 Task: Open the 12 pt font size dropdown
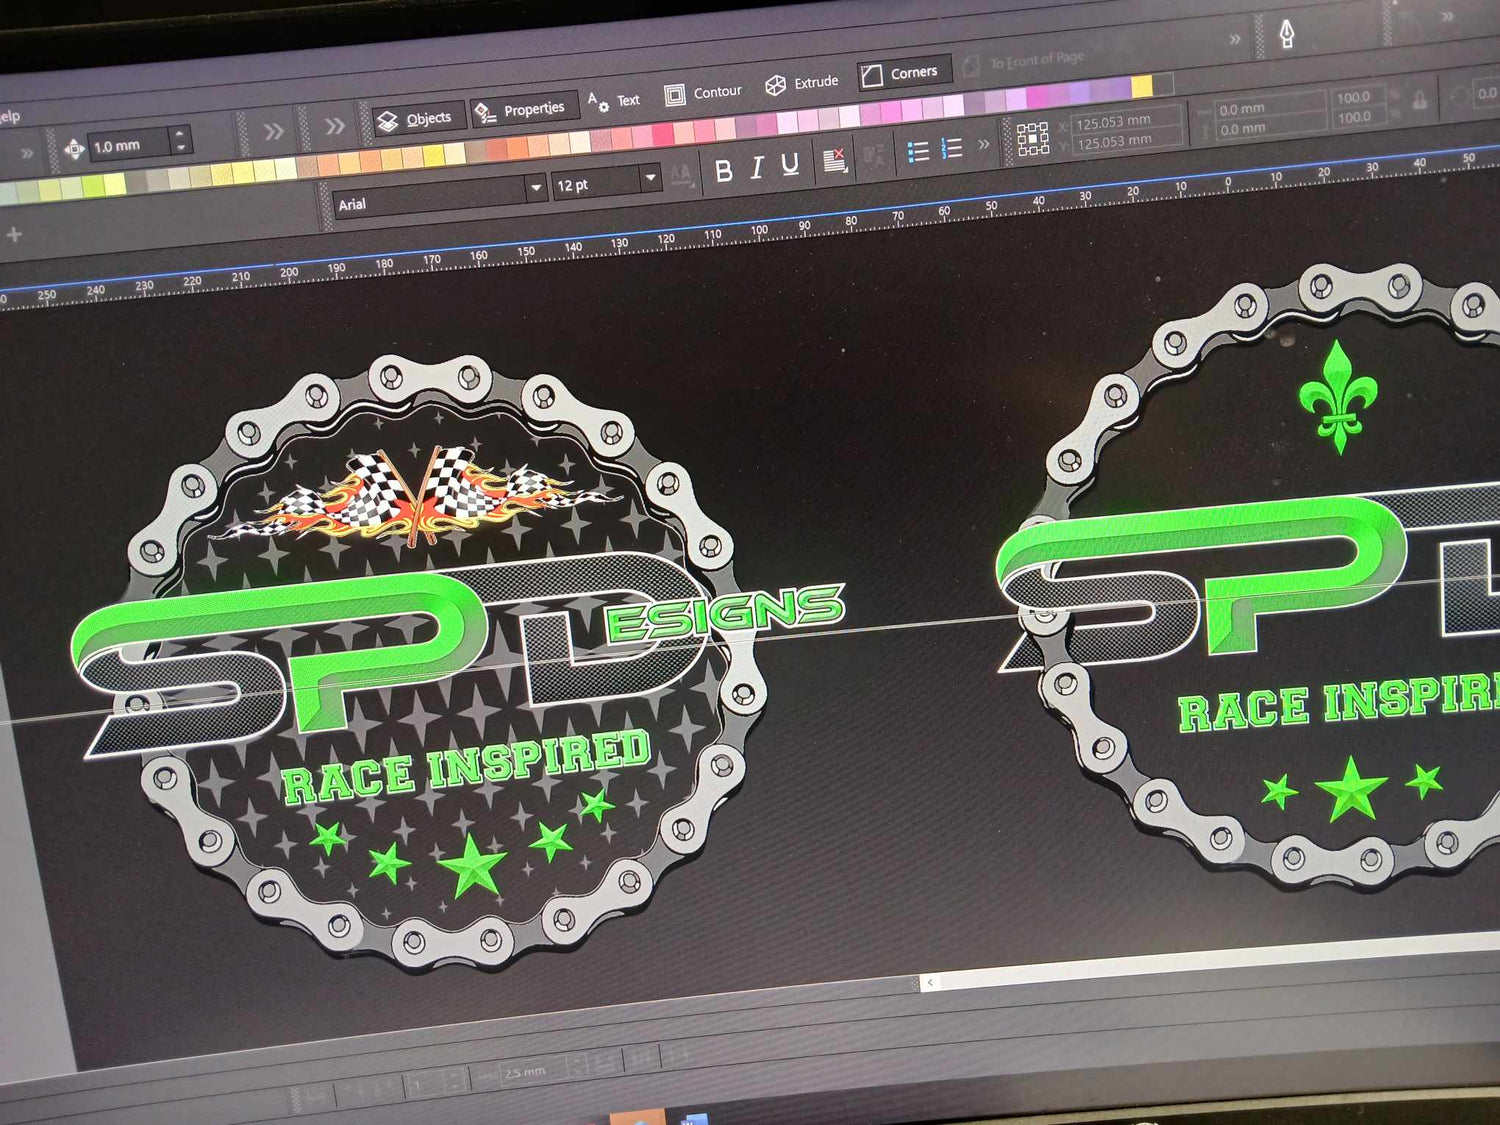[651, 178]
